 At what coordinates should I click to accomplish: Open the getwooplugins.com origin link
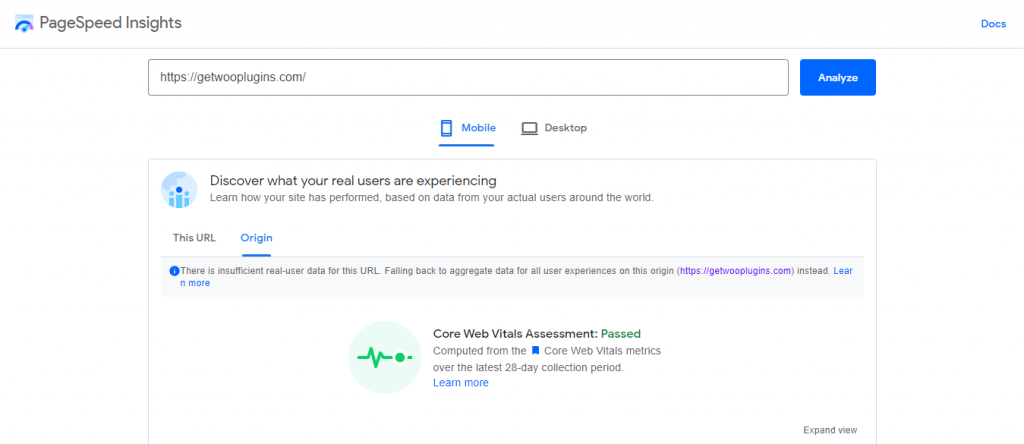(736, 270)
